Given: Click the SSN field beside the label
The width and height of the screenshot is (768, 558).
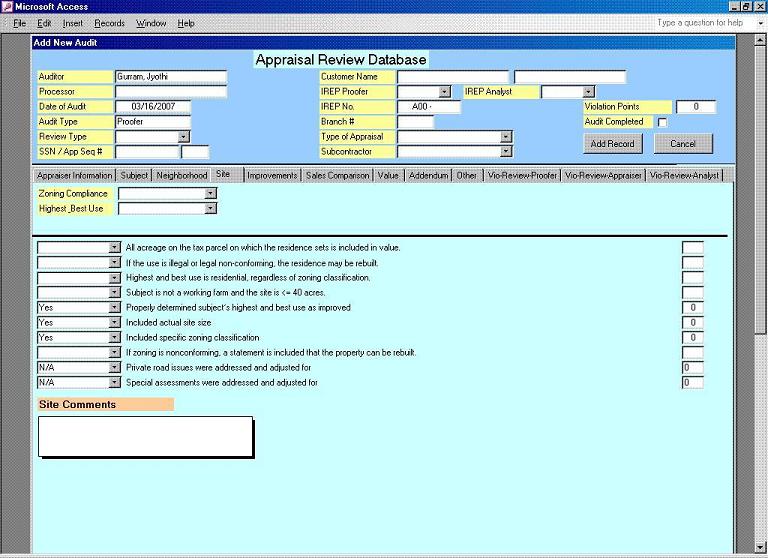Looking at the screenshot, I should click(x=147, y=152).
